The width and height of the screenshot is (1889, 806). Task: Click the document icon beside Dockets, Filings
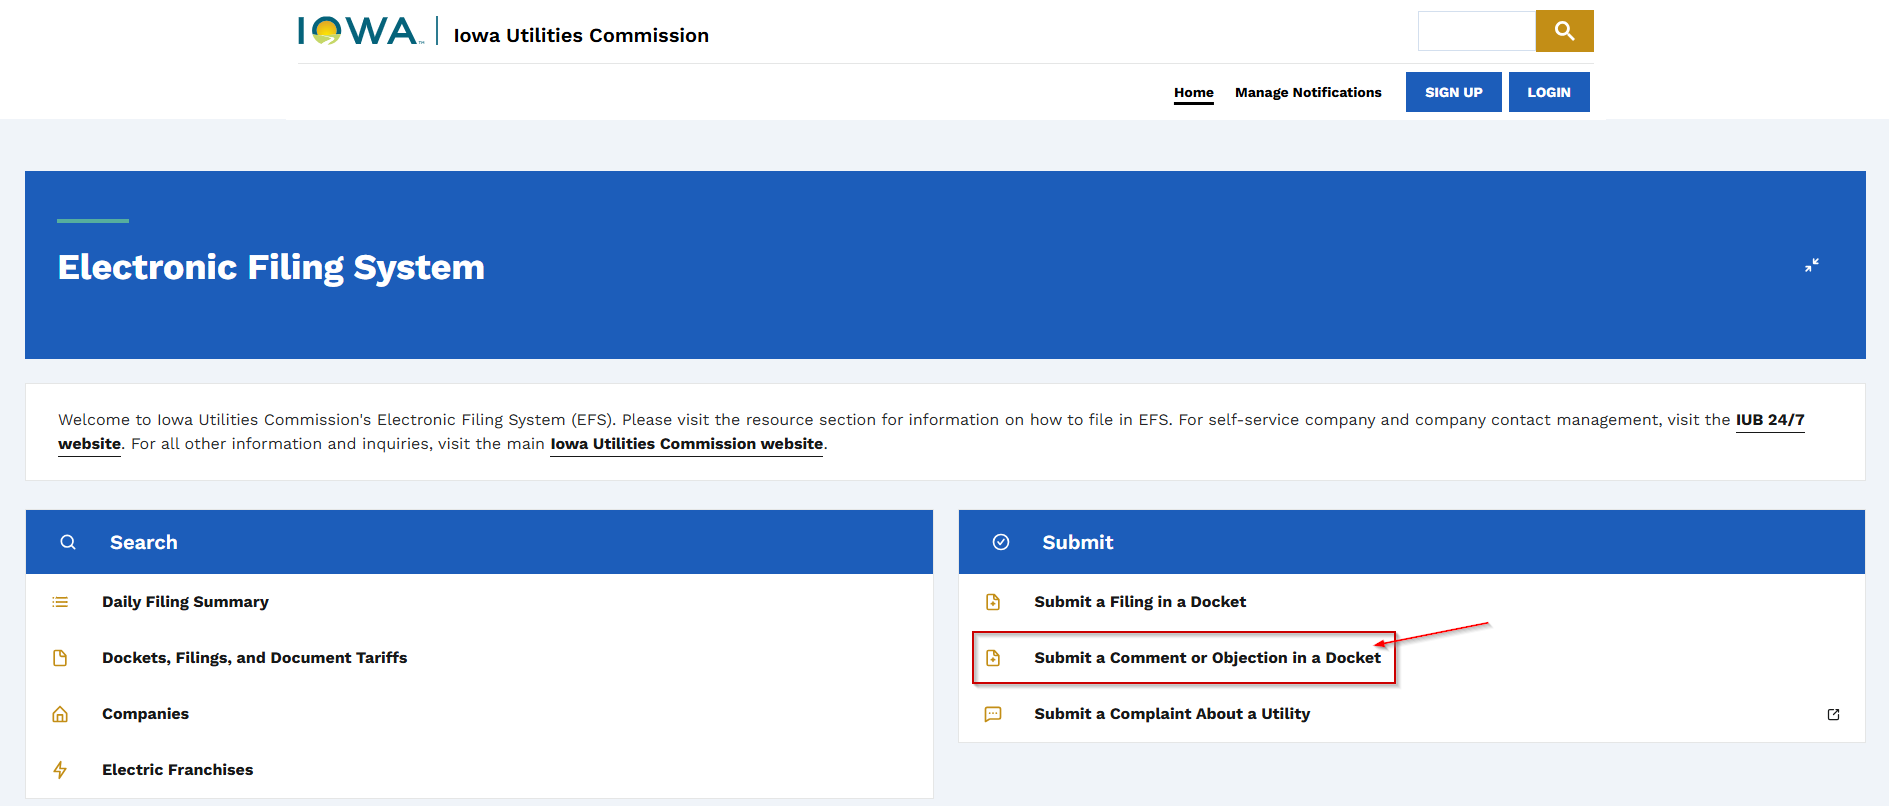(x=60, y=658)
